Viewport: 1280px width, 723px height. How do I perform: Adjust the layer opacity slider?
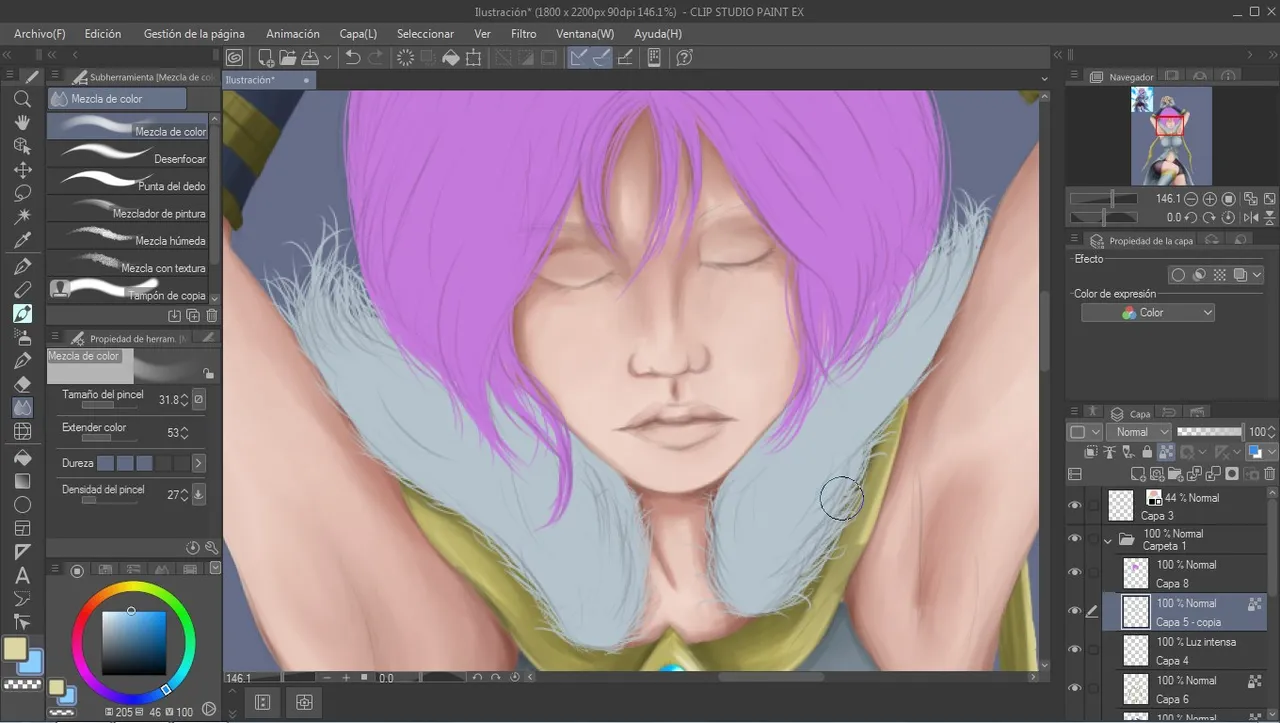[x=1210, y=432]
